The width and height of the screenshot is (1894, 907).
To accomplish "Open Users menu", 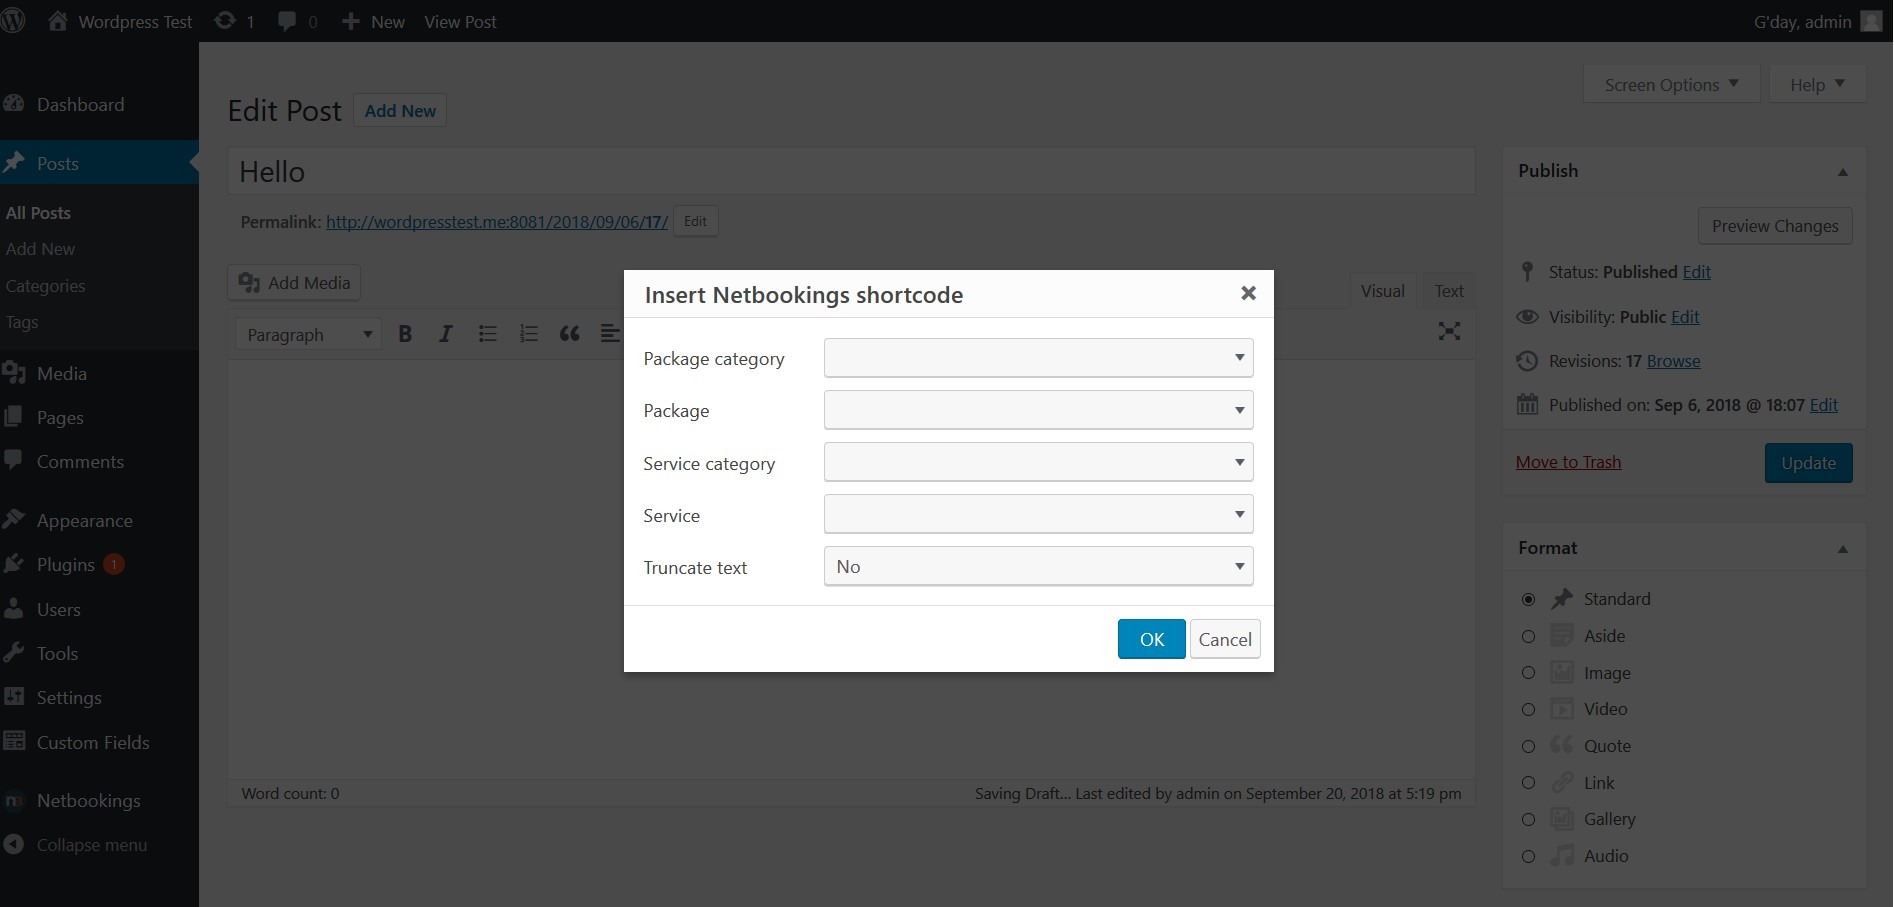I will click(x=58, y=609).
